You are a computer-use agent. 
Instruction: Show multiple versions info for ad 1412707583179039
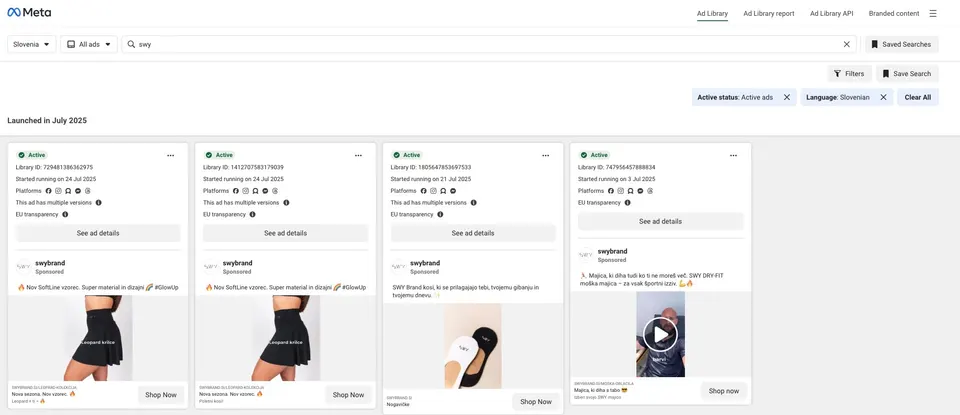click(x=286, y=203)
